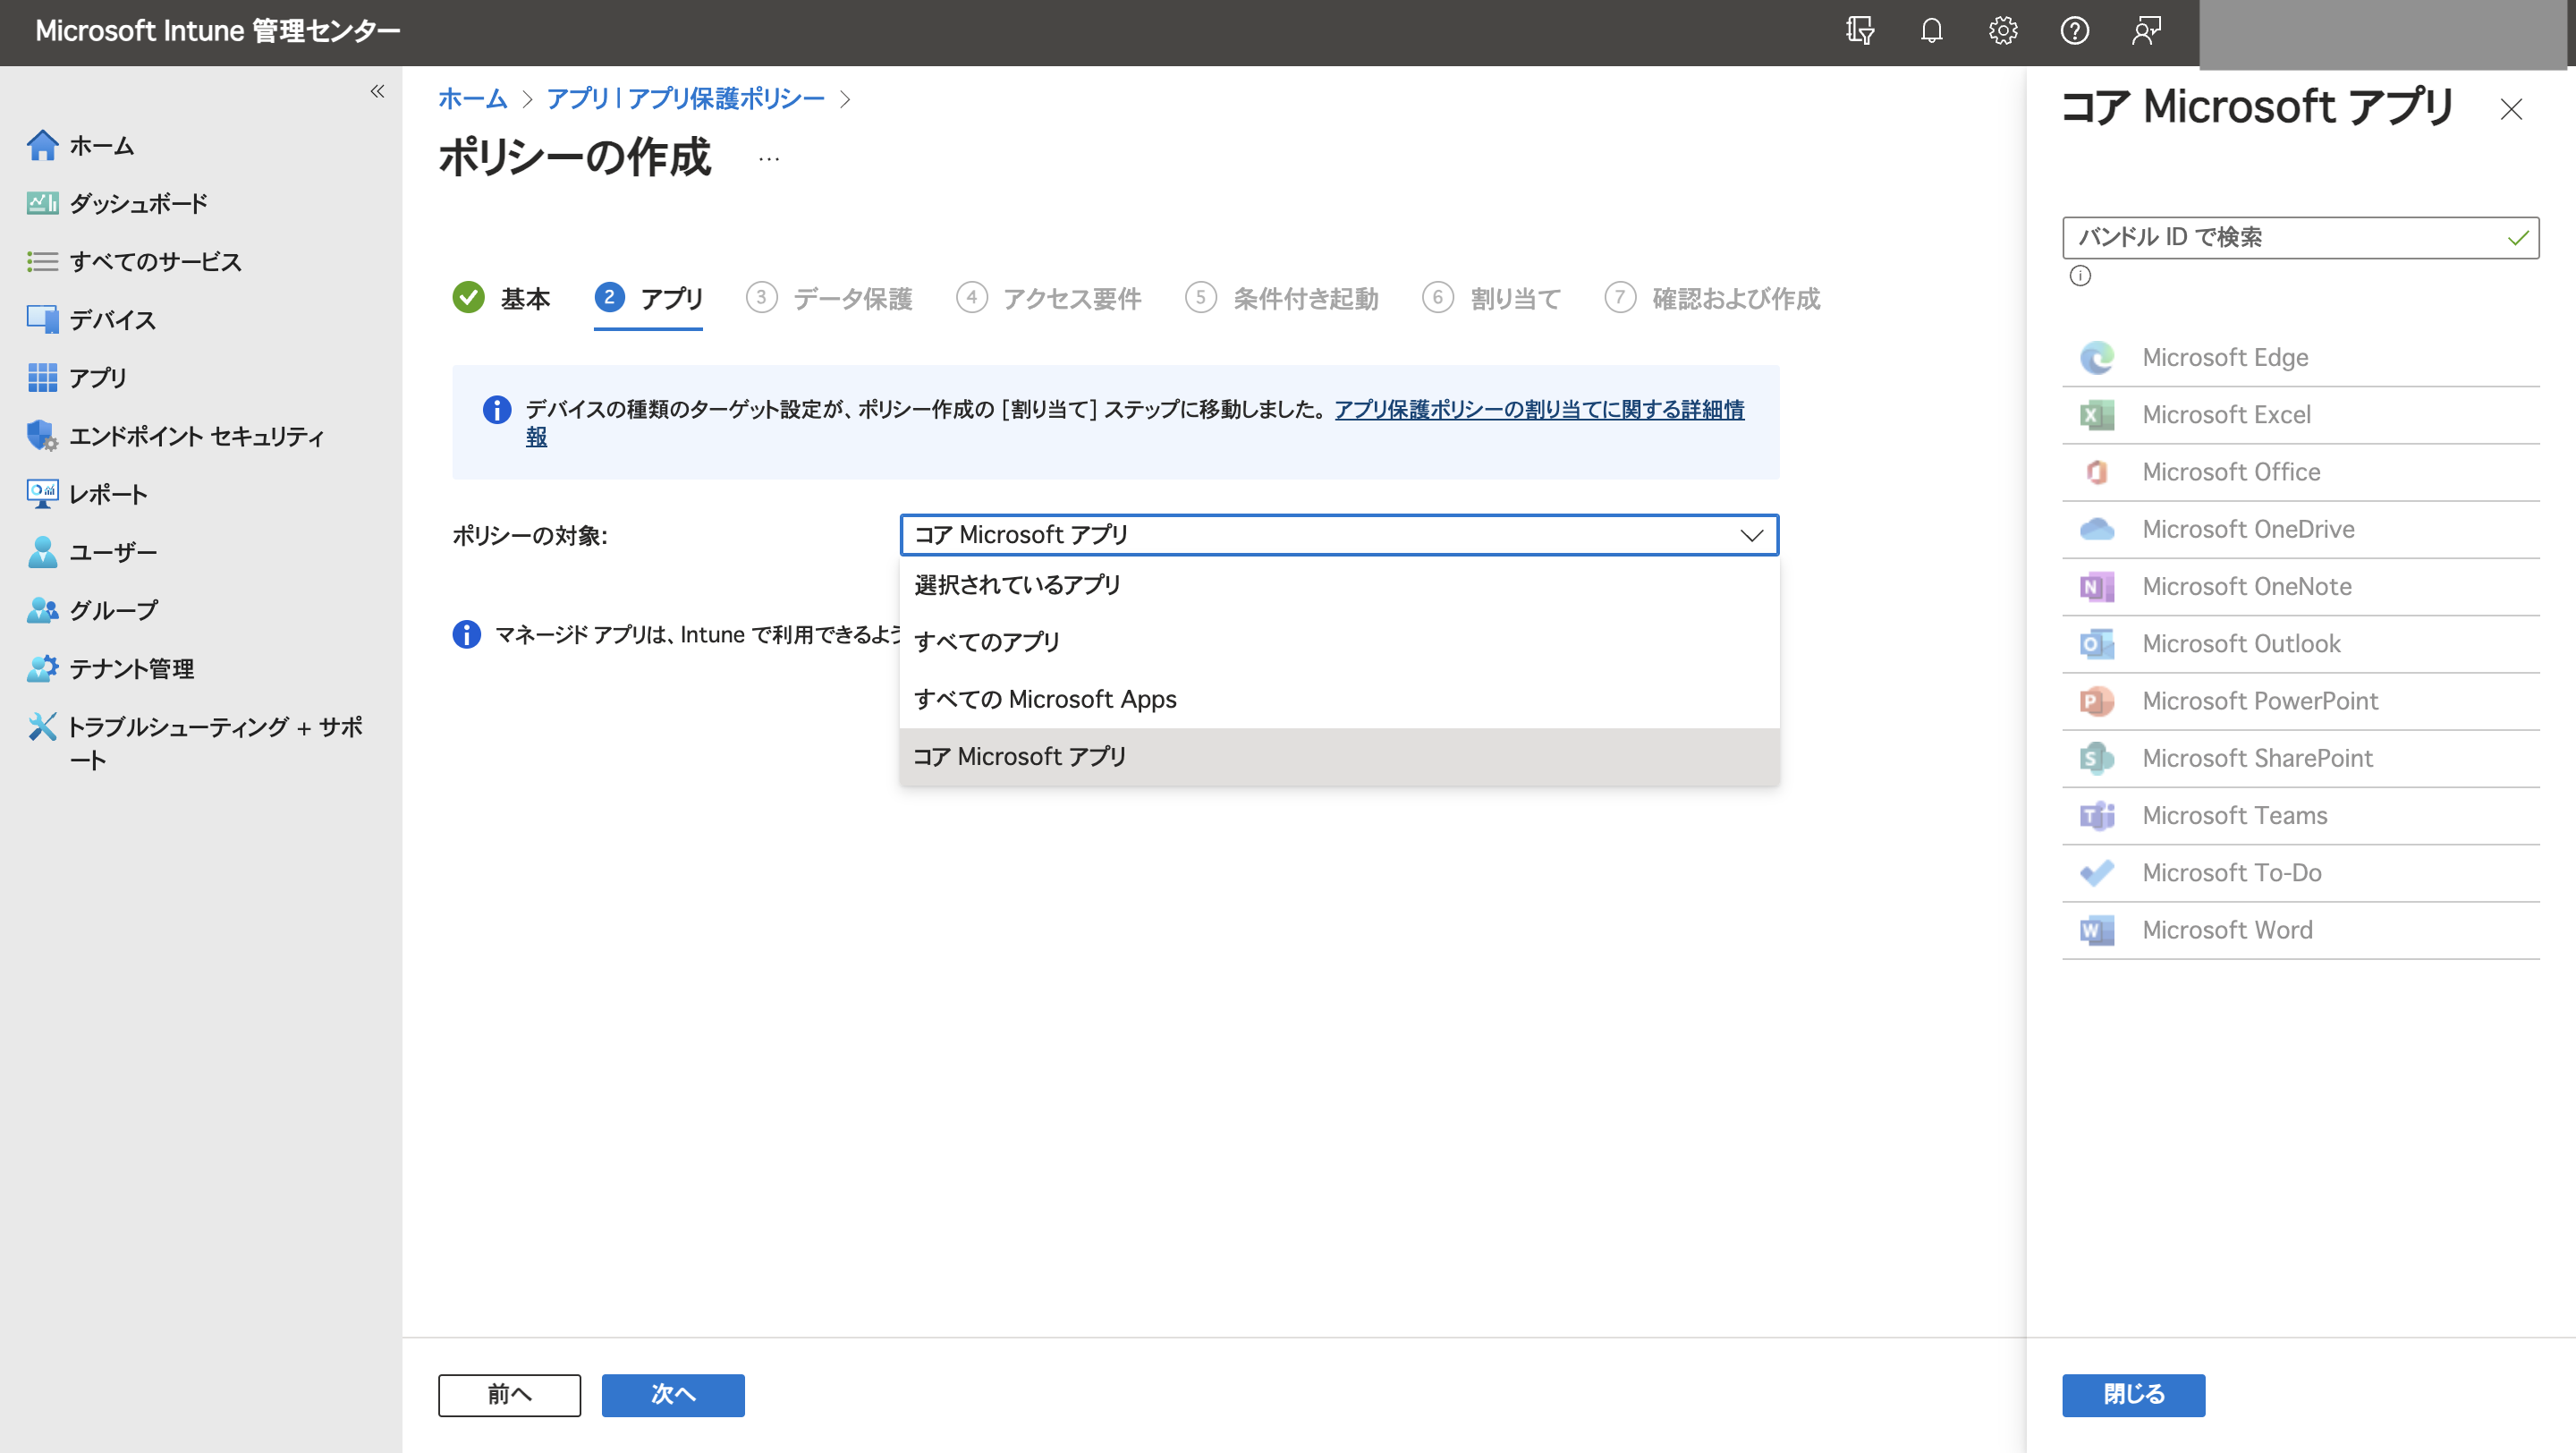Select Microsoft OneDrive in the app list

click(x=2300, y=529)
